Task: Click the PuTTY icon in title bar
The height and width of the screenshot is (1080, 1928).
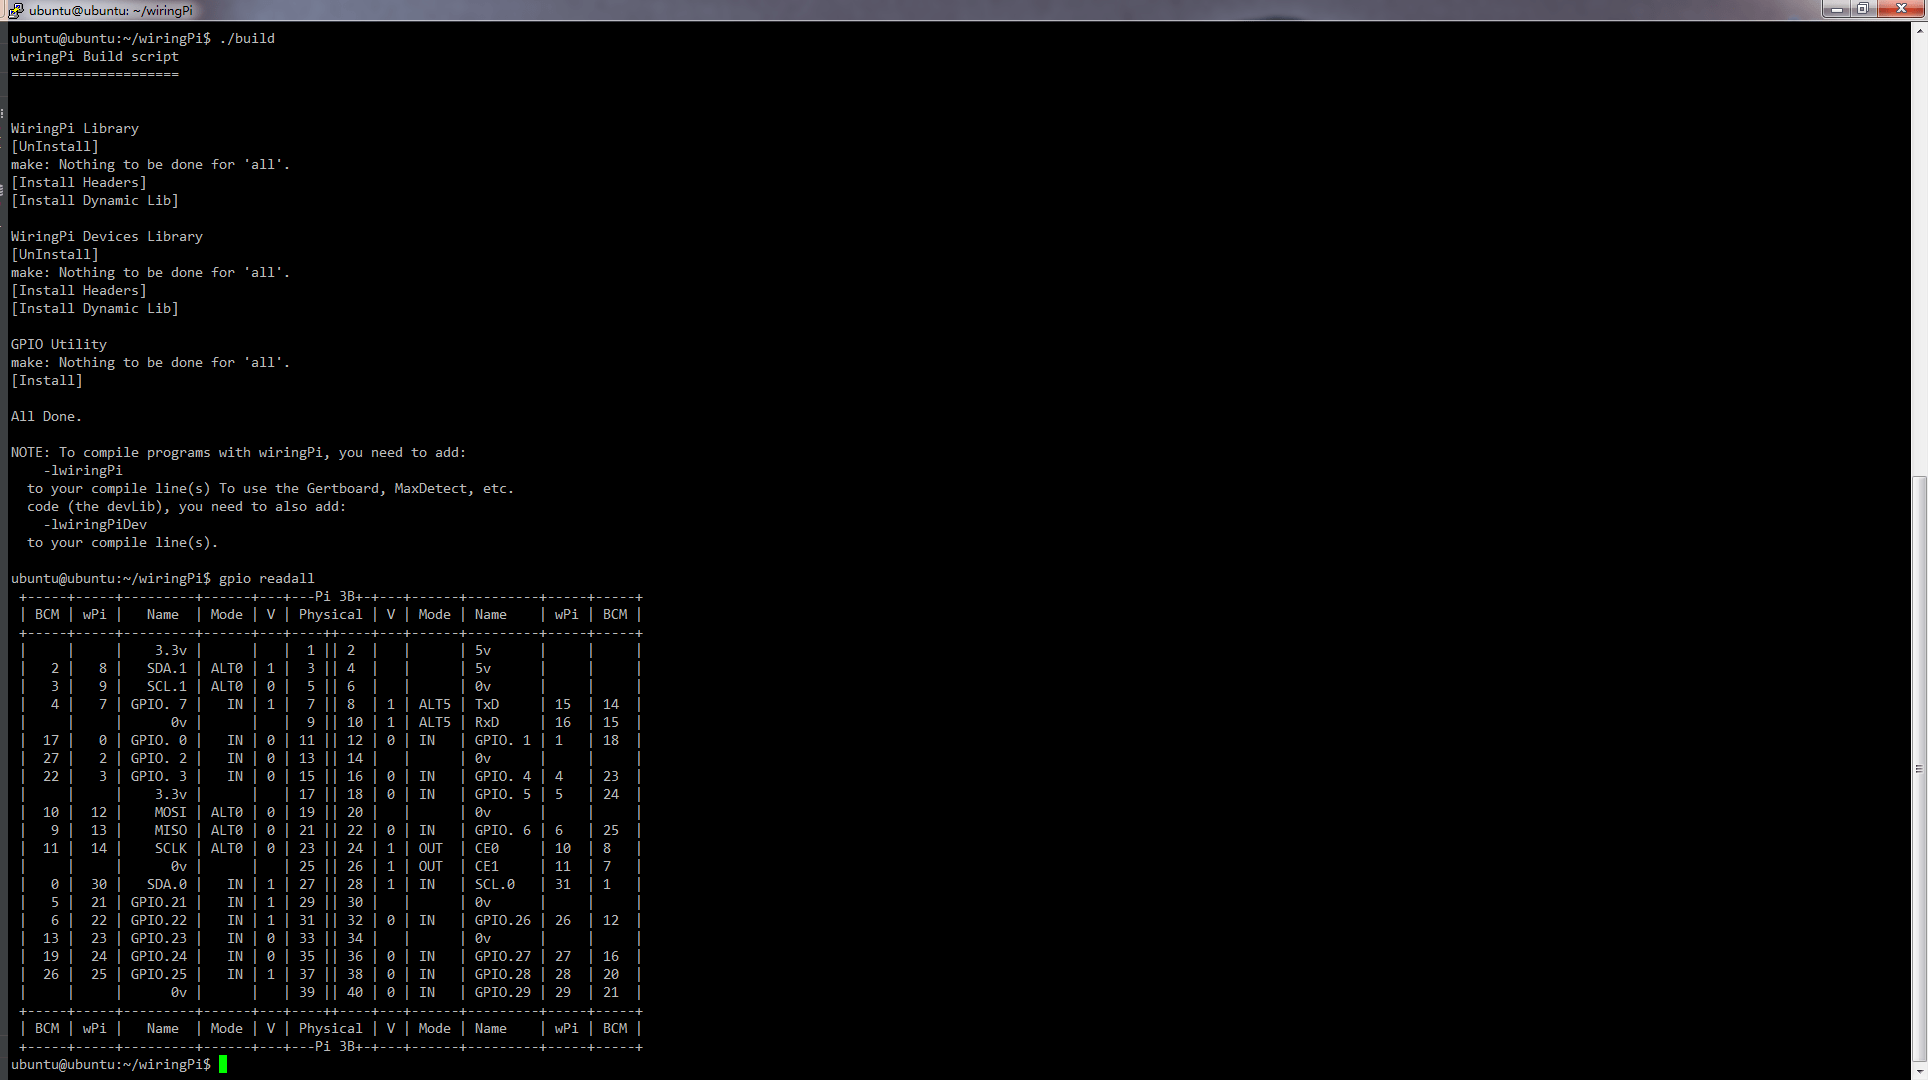Action: pos(14,10)
